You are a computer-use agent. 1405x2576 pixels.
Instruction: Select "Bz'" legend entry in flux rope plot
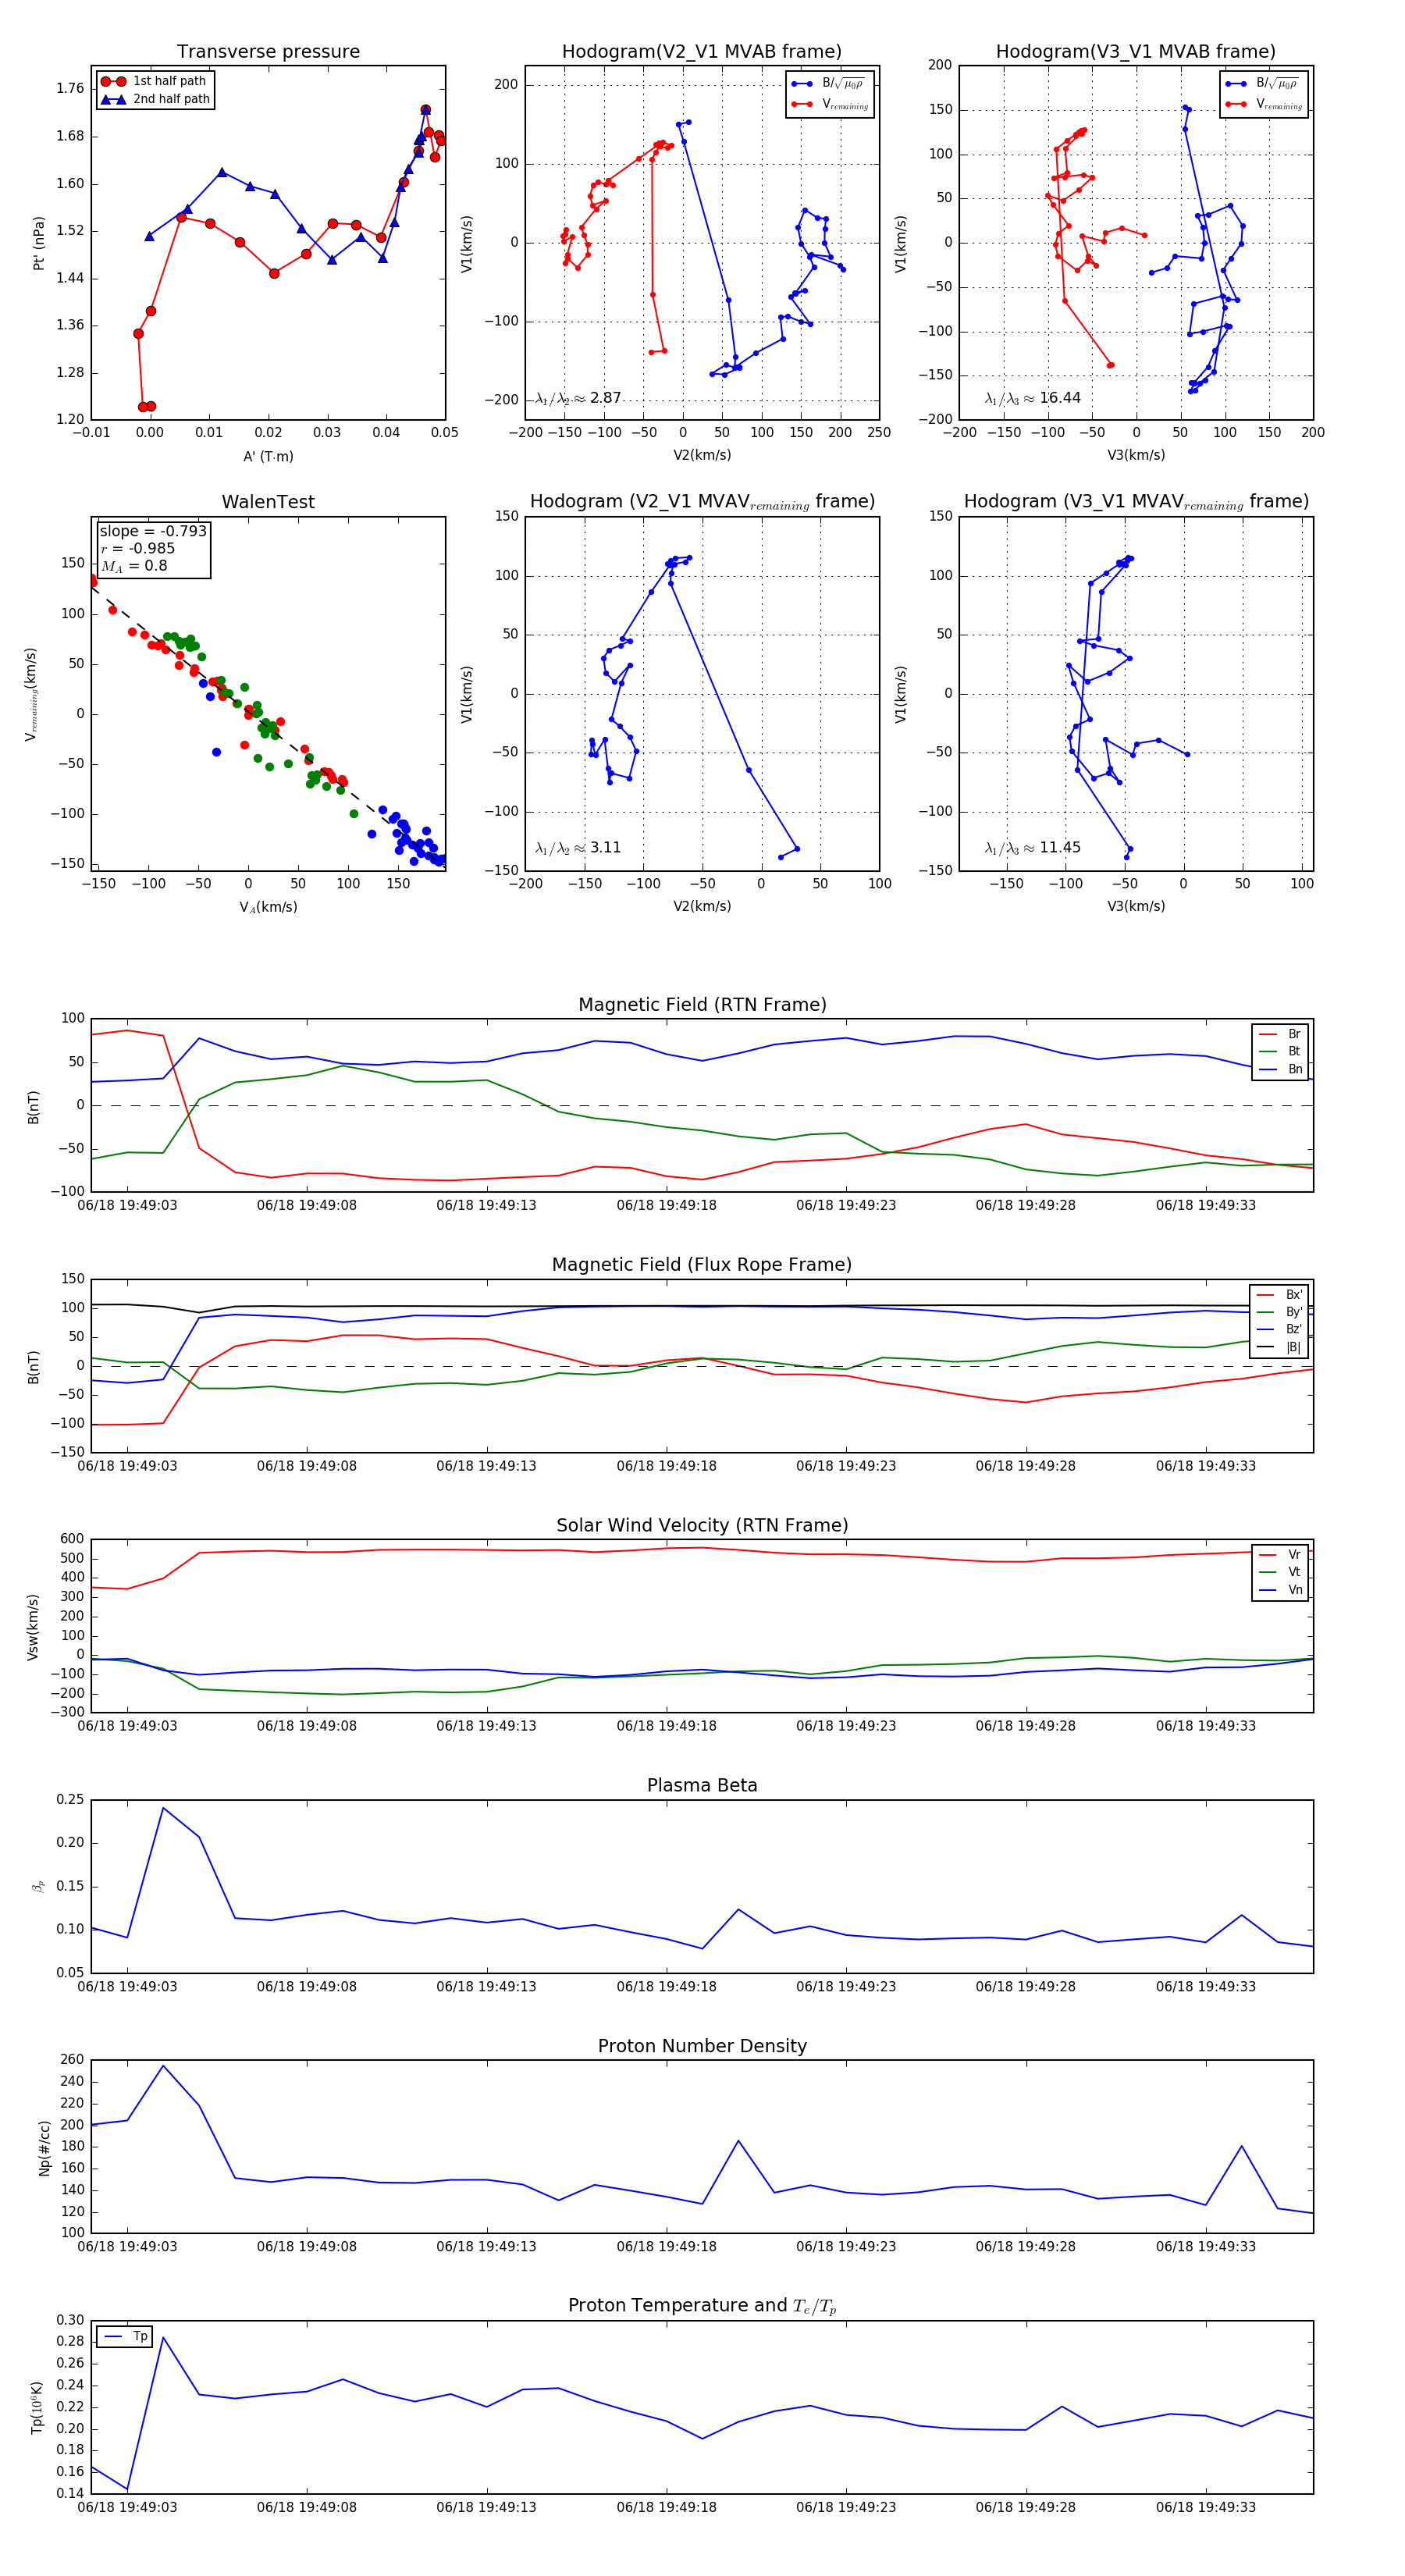pyautogui.click(x=1280, y=1329)
